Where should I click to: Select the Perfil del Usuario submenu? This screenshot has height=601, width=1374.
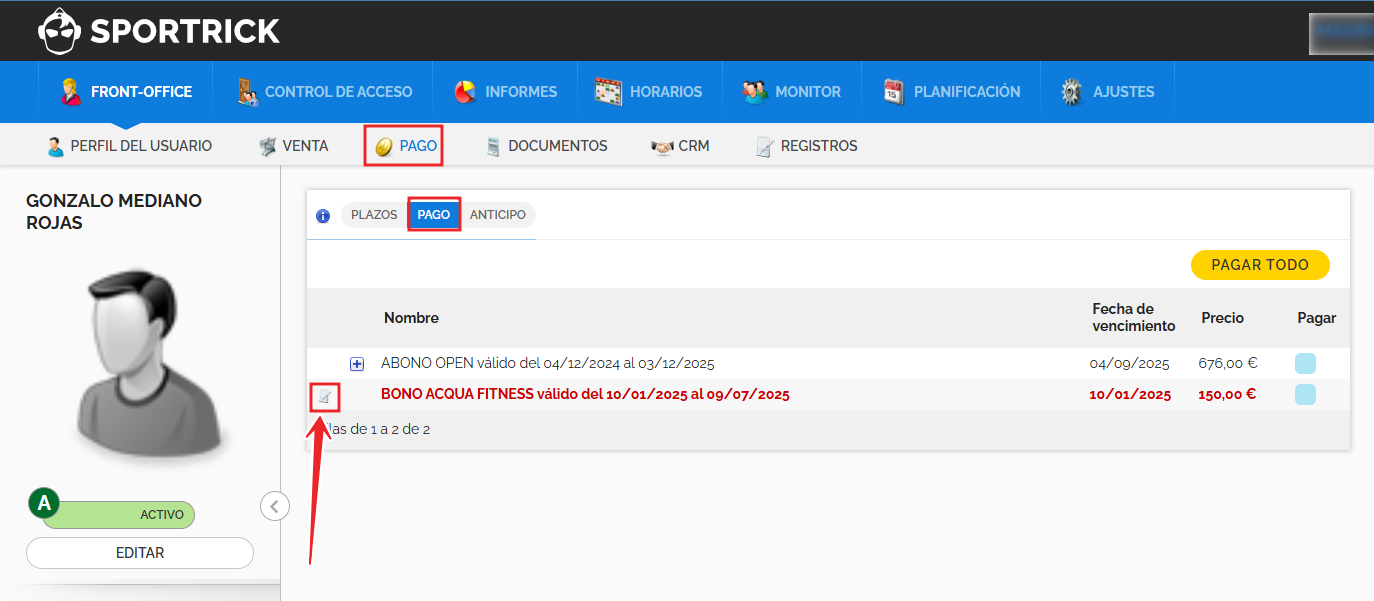pos(129,146)
